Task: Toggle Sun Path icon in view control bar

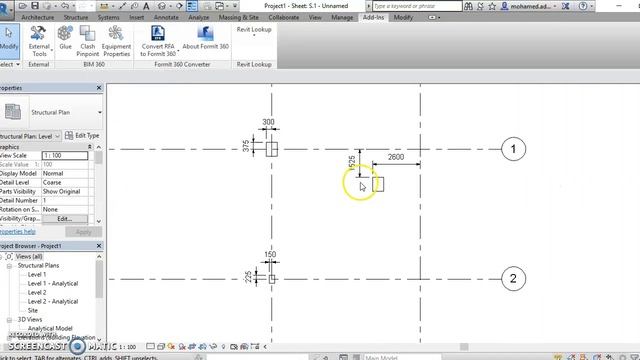Action: tap(171, 347)
